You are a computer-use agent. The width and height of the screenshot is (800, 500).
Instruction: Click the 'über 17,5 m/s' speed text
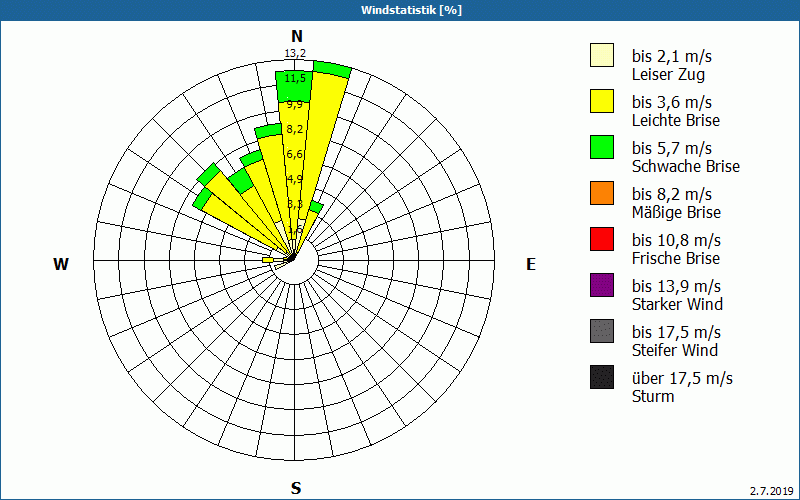coord(683,378)
